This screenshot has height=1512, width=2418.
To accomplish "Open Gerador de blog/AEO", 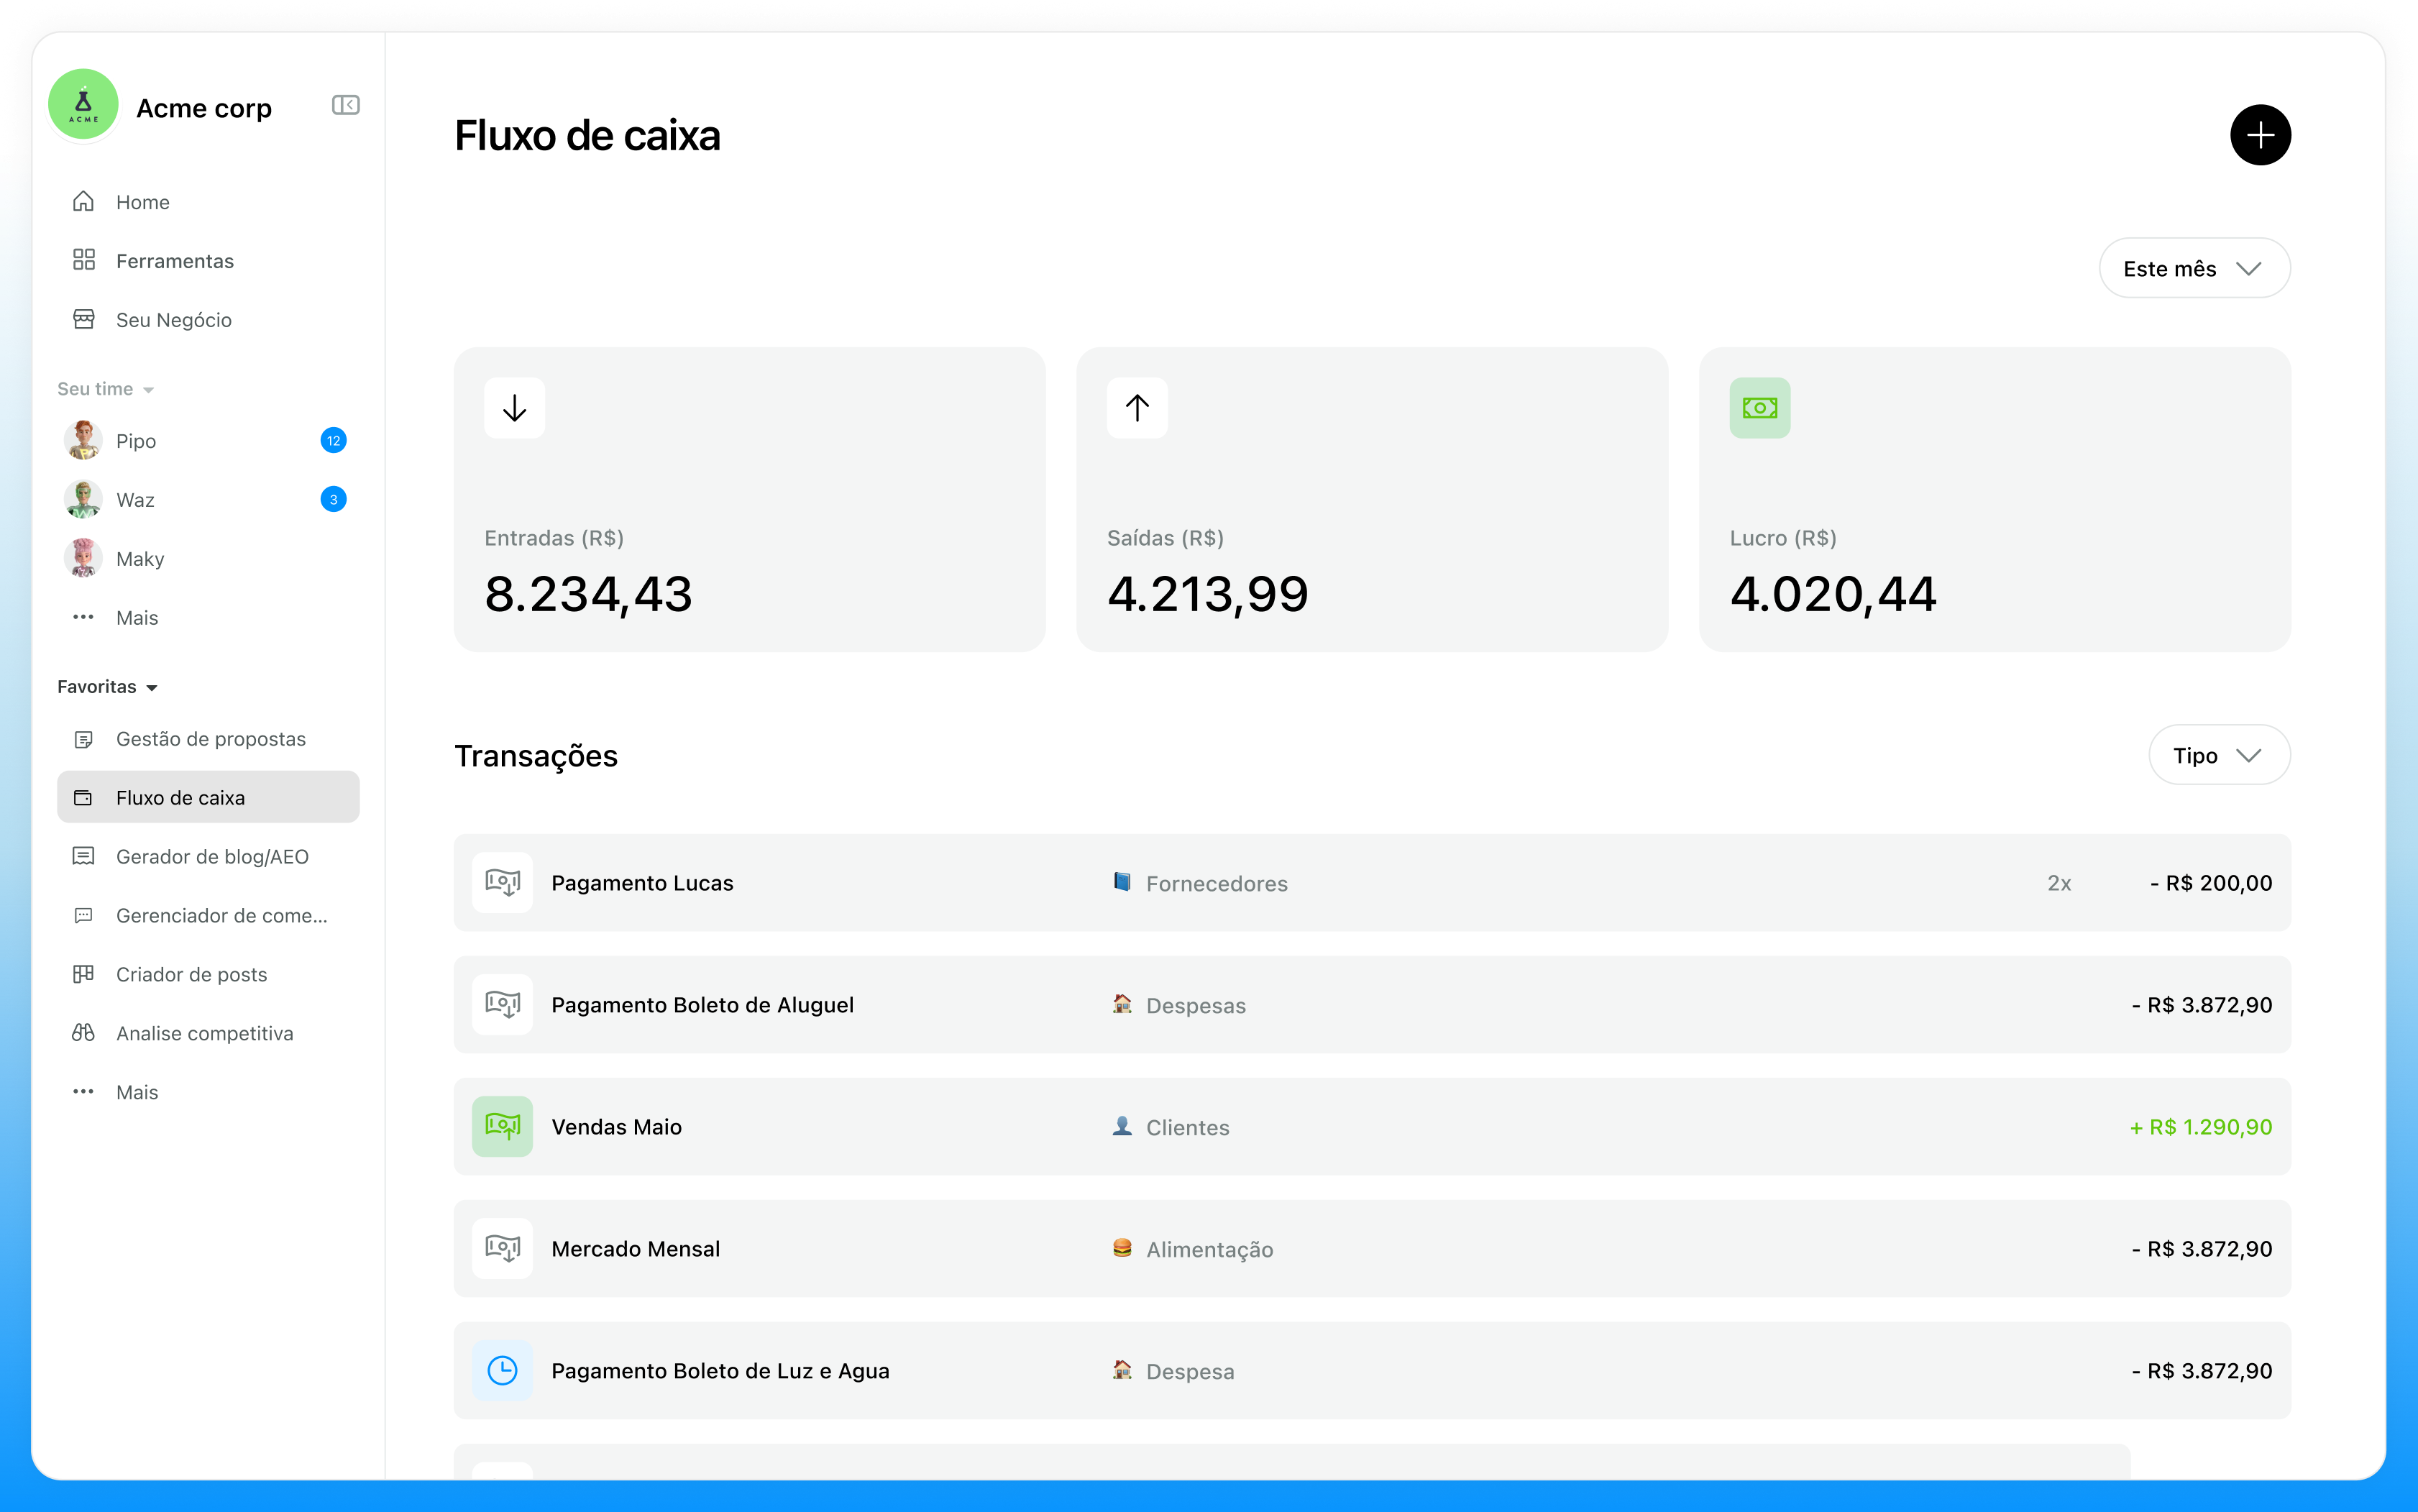I will pos(208,857).
